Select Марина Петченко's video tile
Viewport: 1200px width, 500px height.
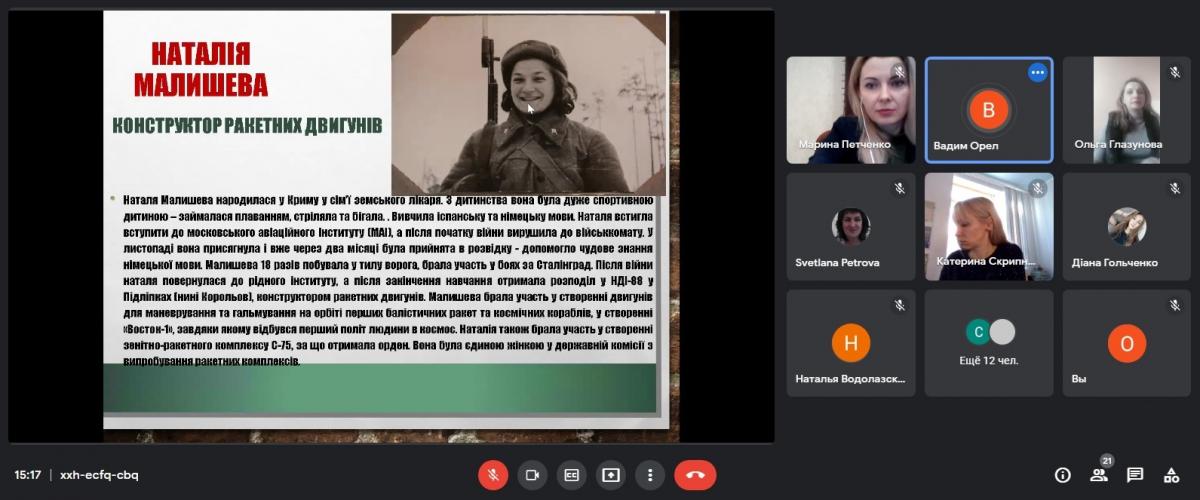(850, 109)
